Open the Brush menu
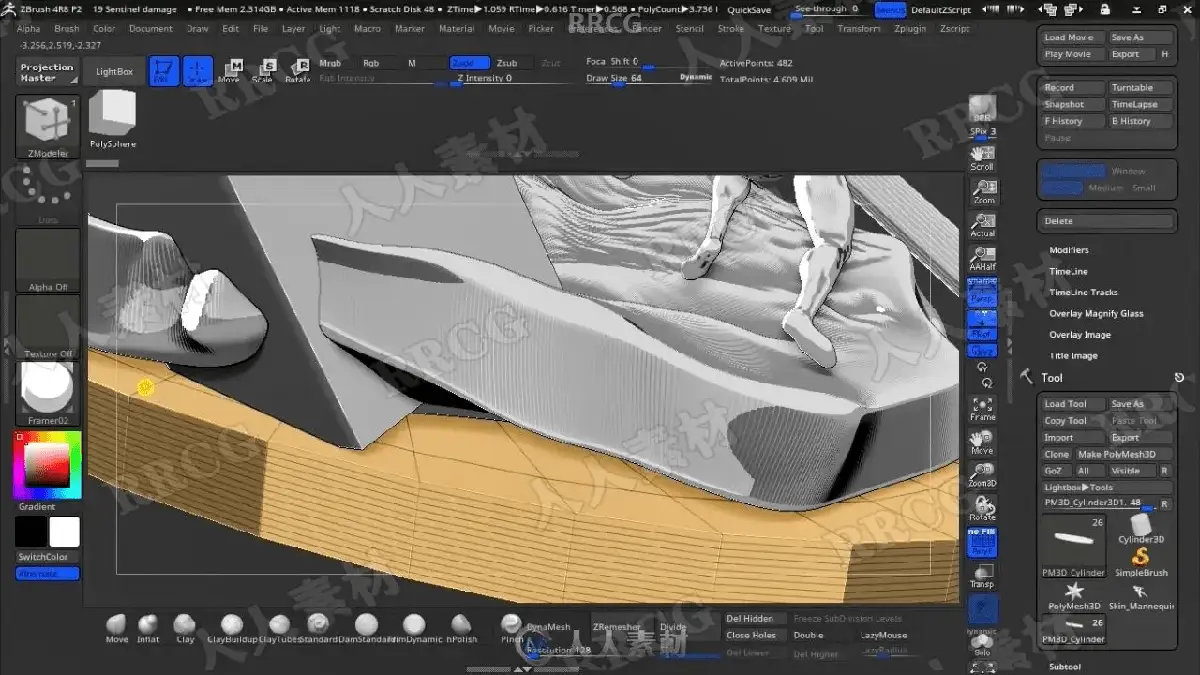This screenshot has width=1200, height=675. click(x=67, y=29)
